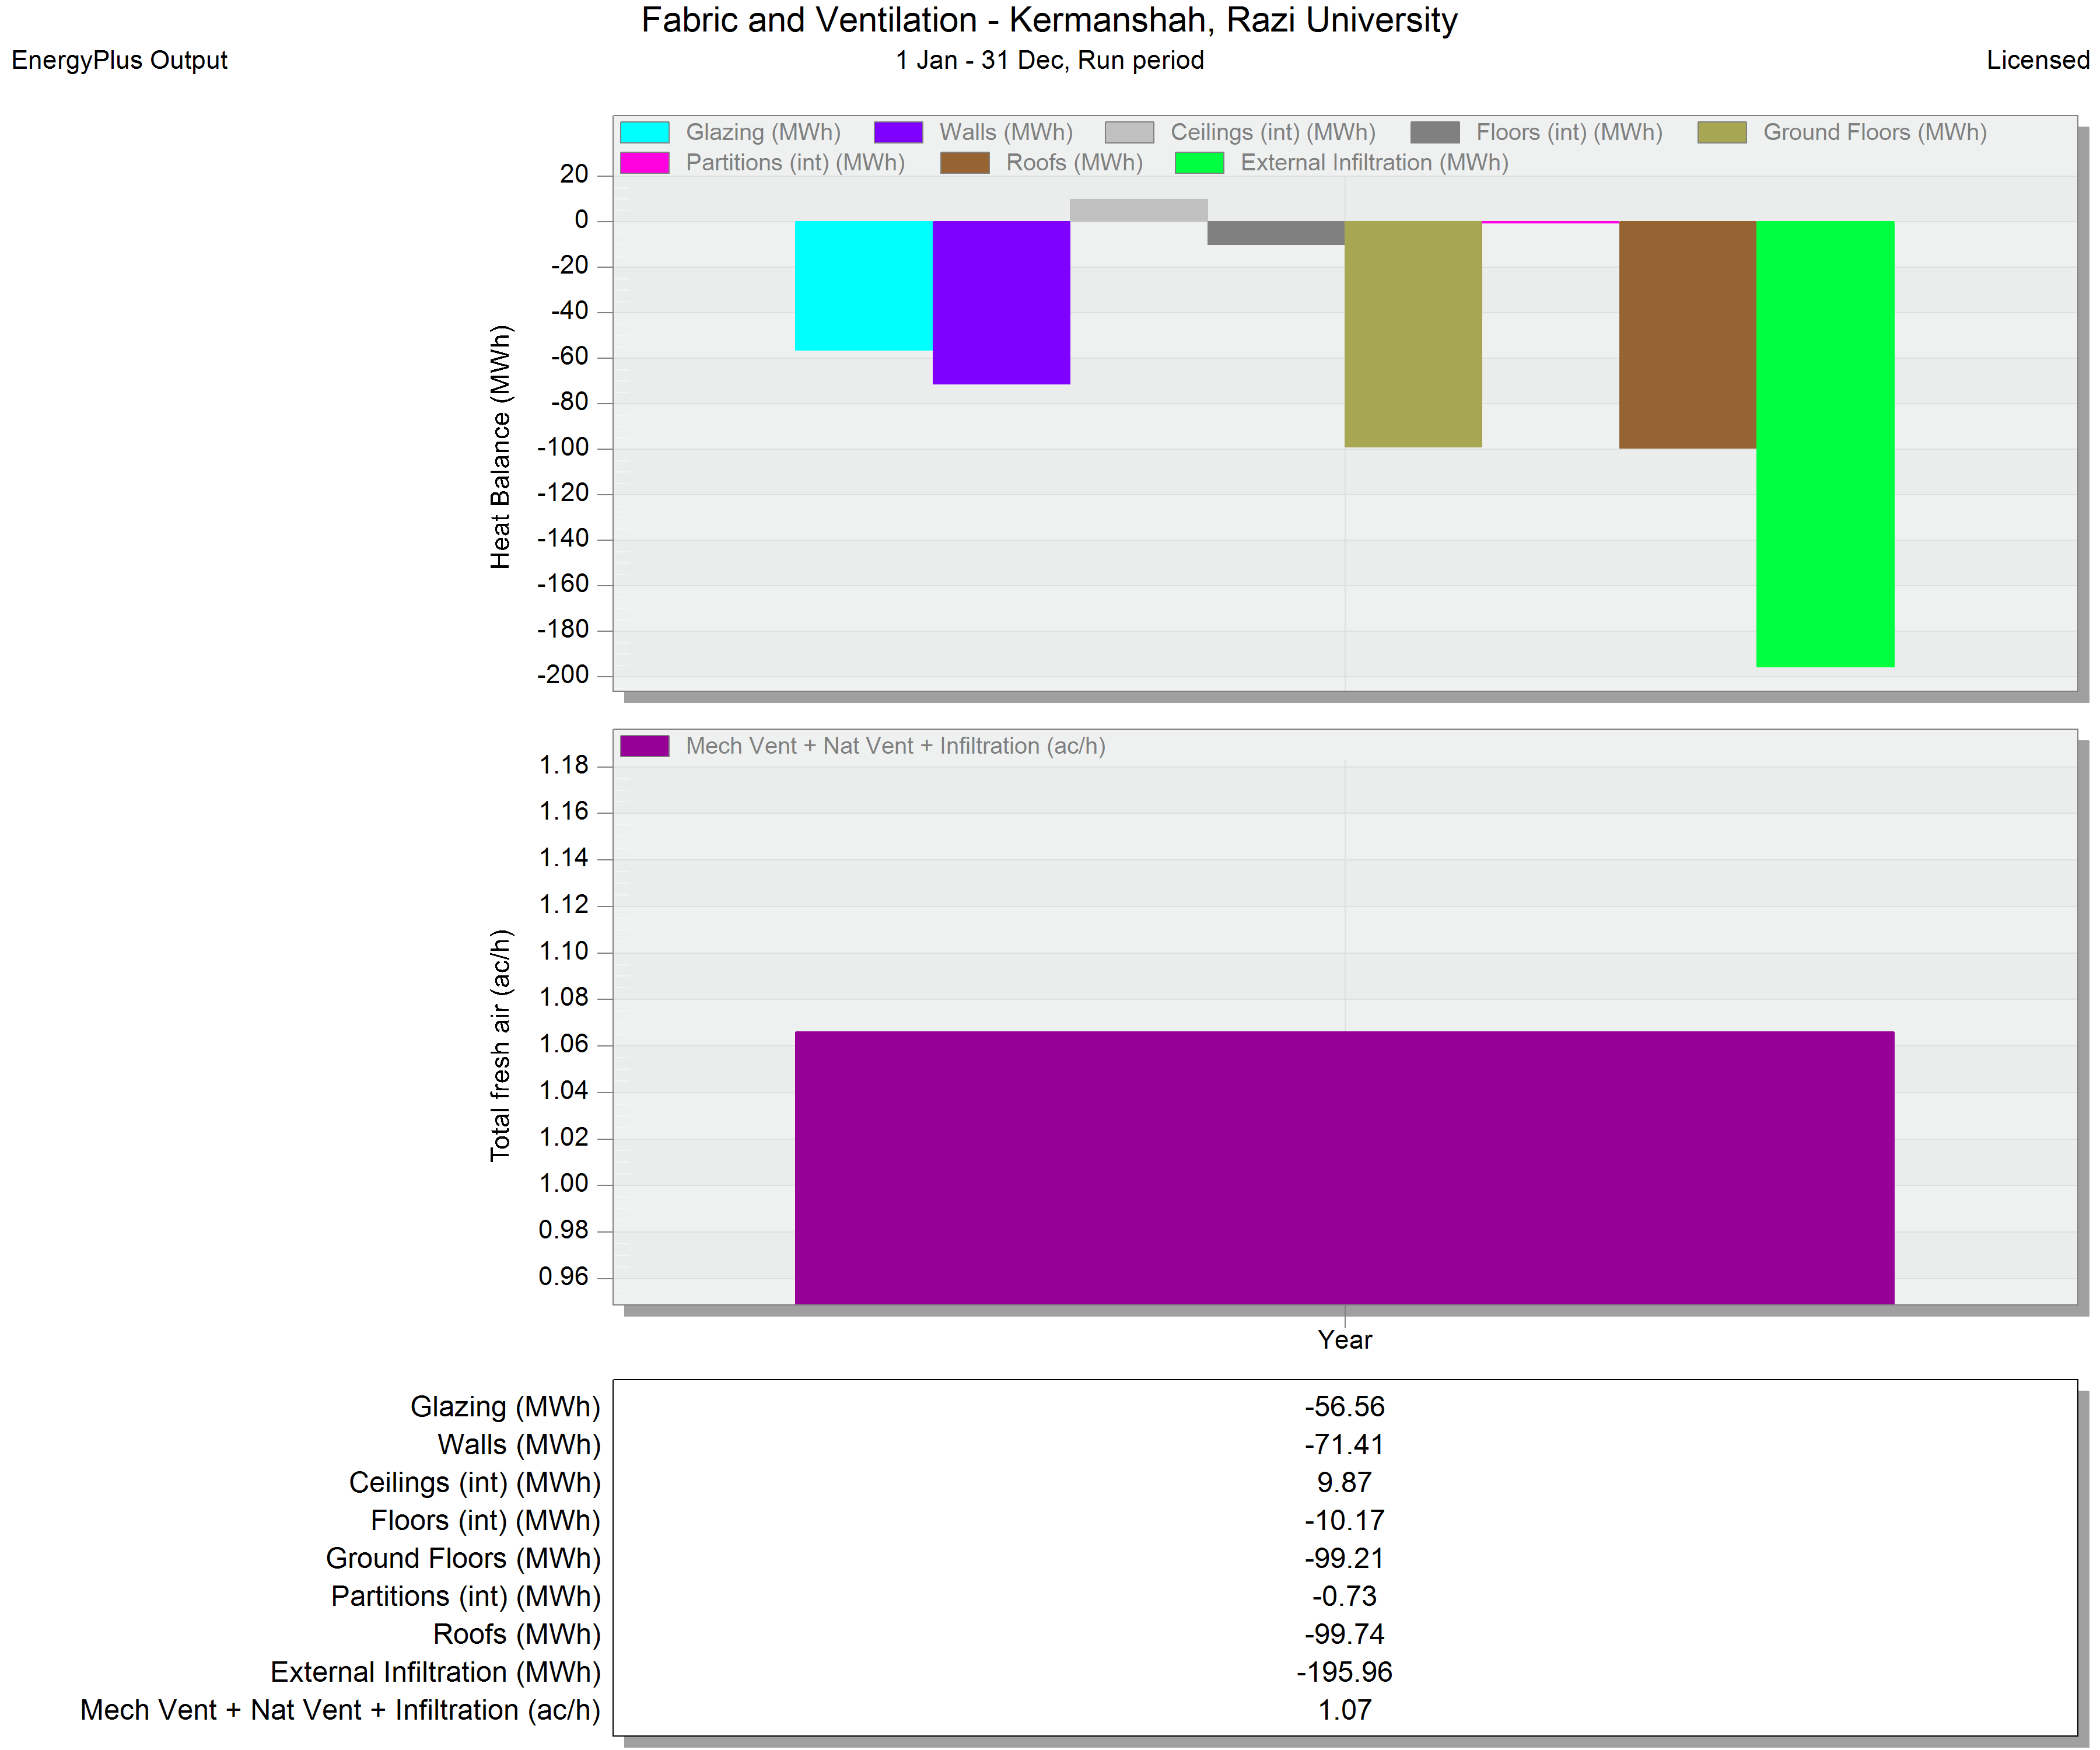Click the dark gray Floors (int) legend swatch
2100x1750 pixels.
pyautogui.click(x=1435, y=132)
